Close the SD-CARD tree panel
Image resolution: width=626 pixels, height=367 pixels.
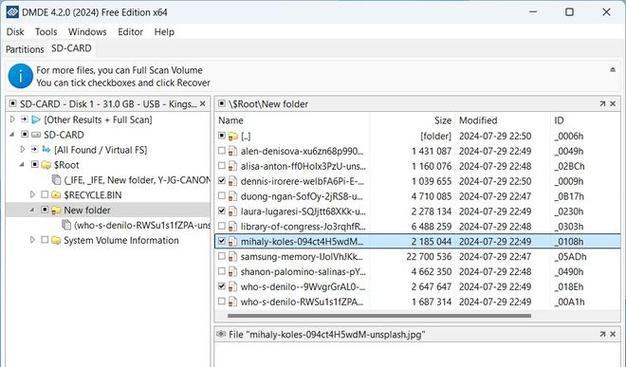click(203, 104)
